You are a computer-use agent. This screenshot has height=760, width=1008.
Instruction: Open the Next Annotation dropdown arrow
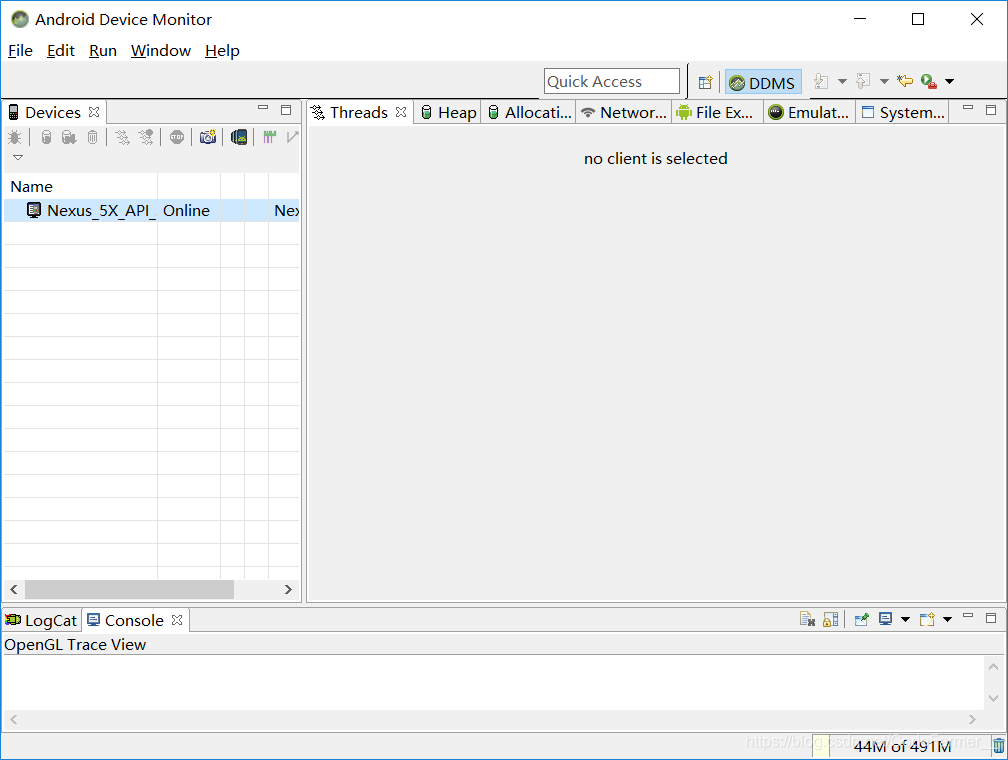click(x=842, y=81)
